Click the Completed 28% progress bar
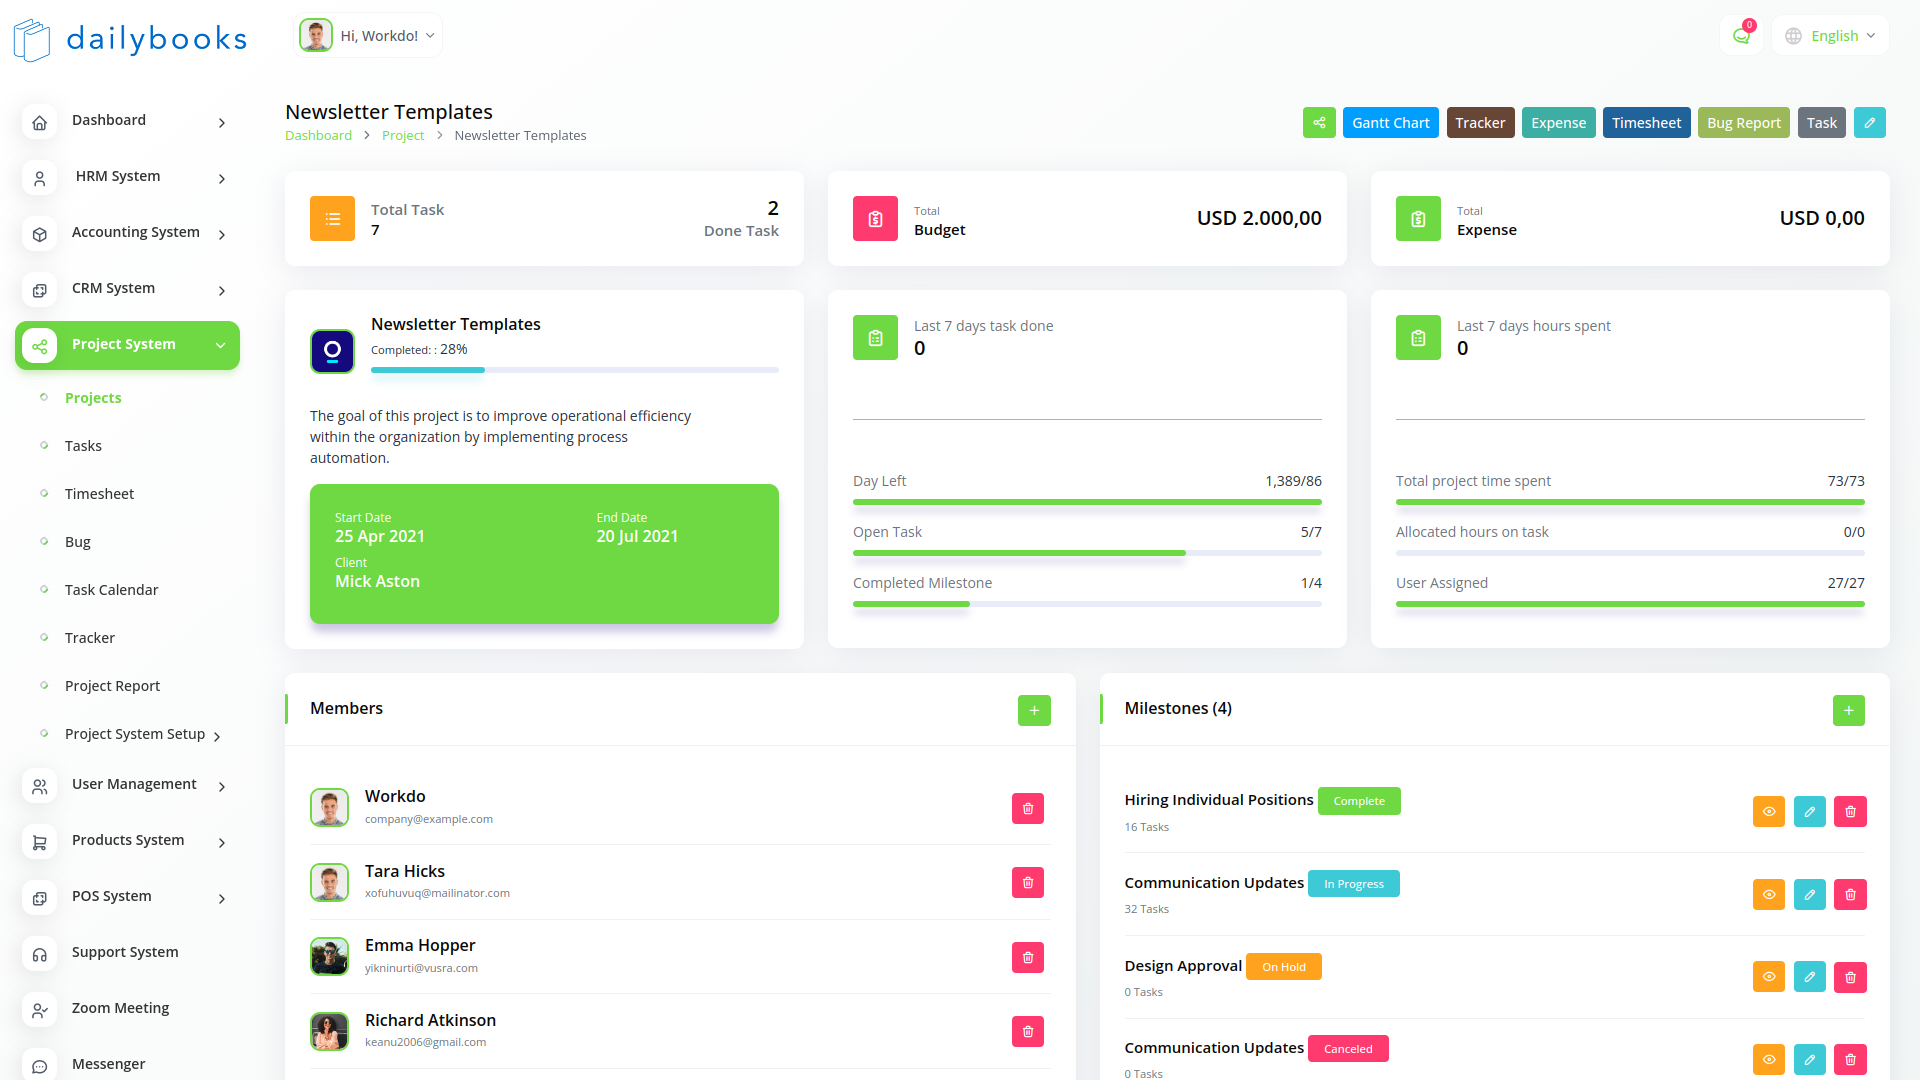The width and height of the screenshot is (1920, 1080). 574,370
